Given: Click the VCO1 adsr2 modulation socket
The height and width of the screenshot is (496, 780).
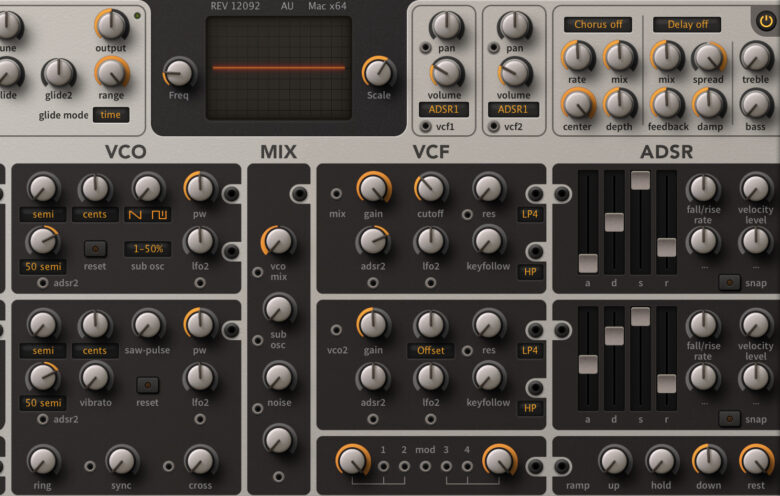Looking at the screenshot, I should (43, 283).
